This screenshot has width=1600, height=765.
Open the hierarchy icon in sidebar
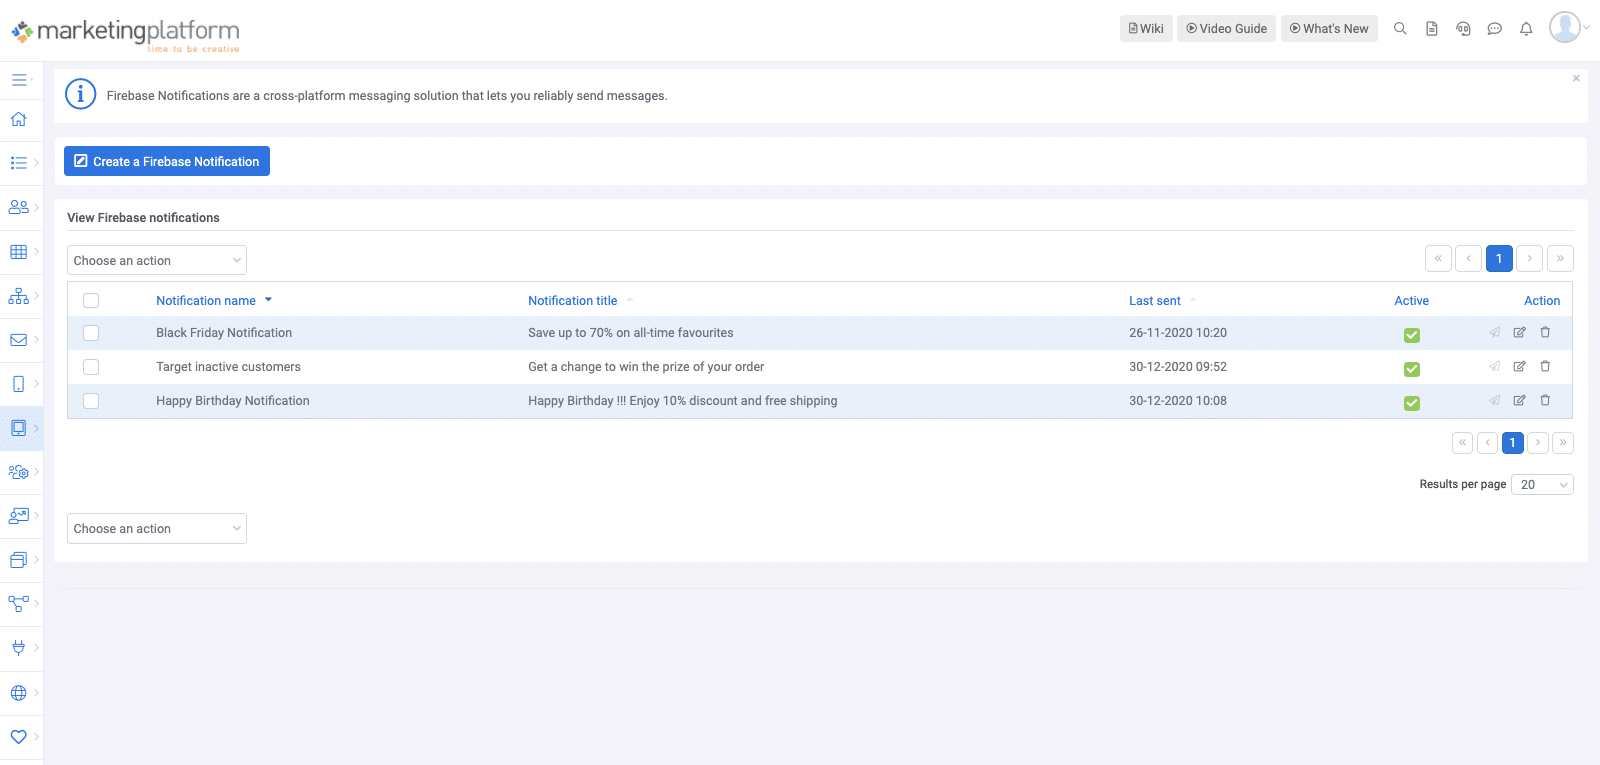pos(18,296)
